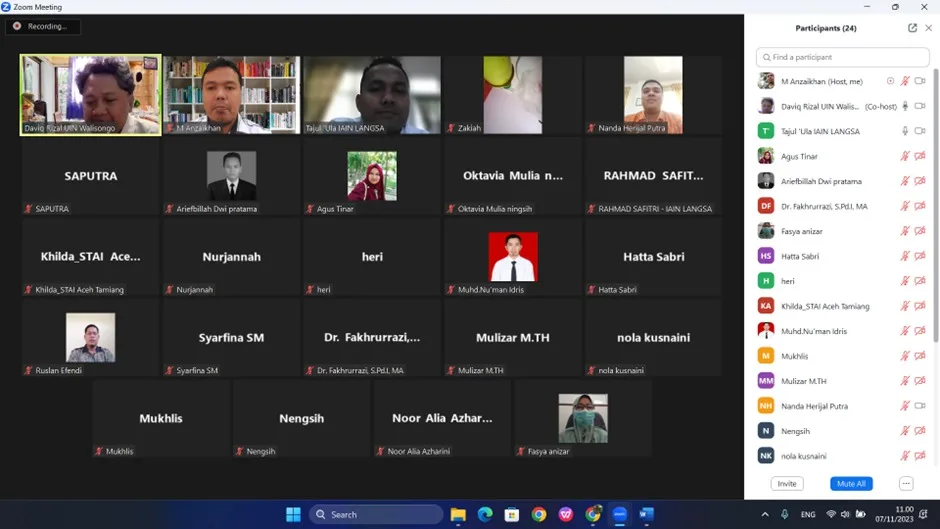
Task: Open the ENG language selector in tray
Action: coord(808,515)
